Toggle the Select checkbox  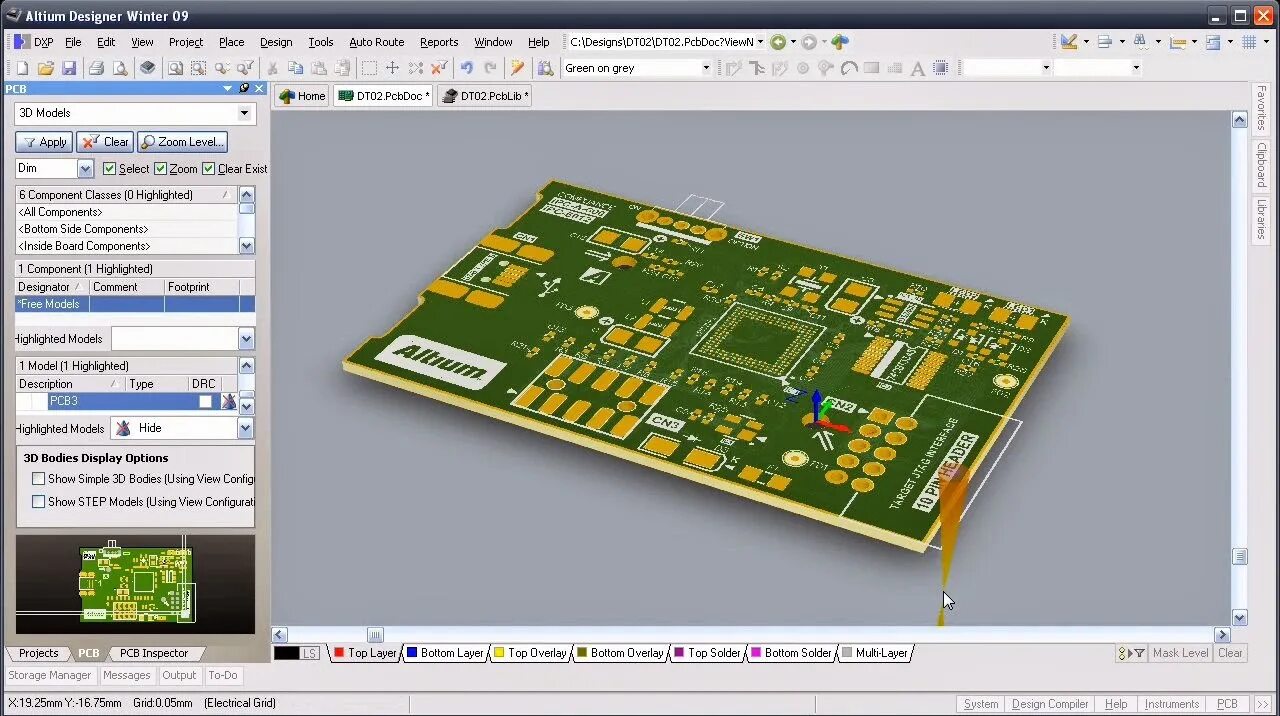[110, 169]
